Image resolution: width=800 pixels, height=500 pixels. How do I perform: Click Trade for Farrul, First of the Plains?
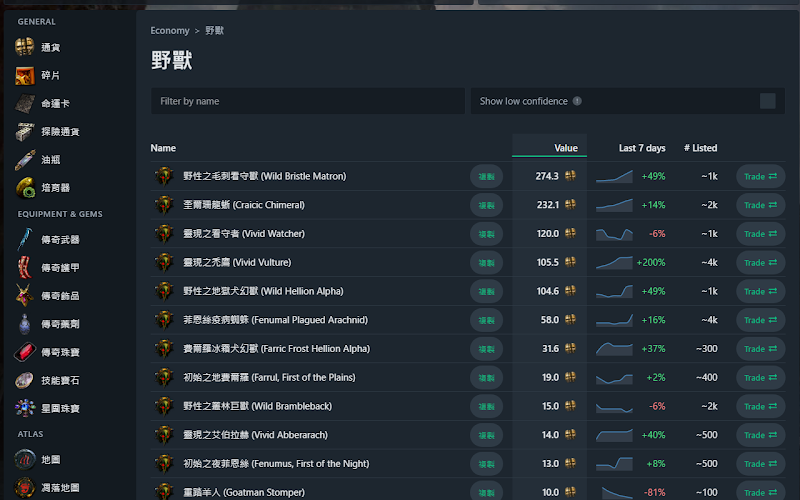[x=760, y=377]
